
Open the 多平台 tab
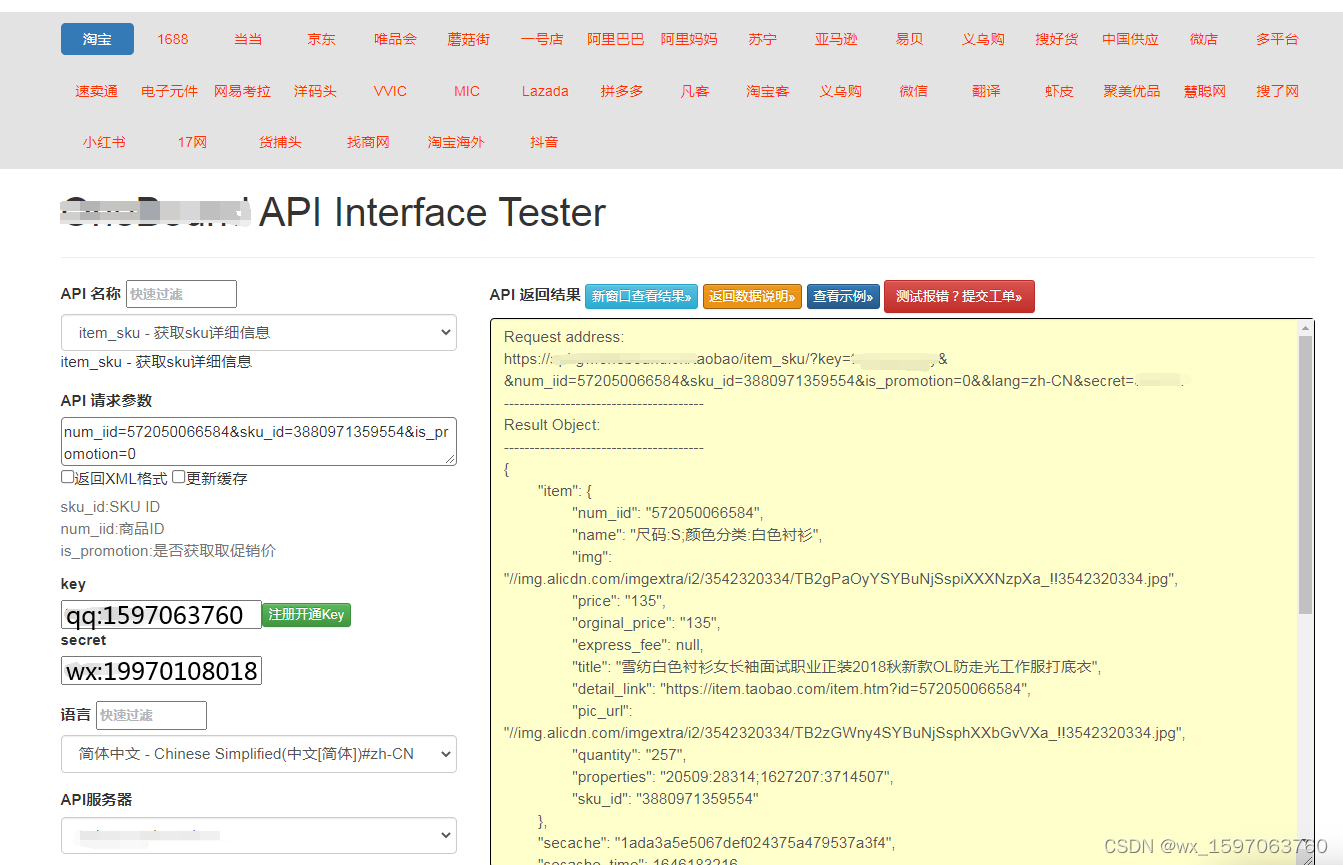(x=1277, y=39)
